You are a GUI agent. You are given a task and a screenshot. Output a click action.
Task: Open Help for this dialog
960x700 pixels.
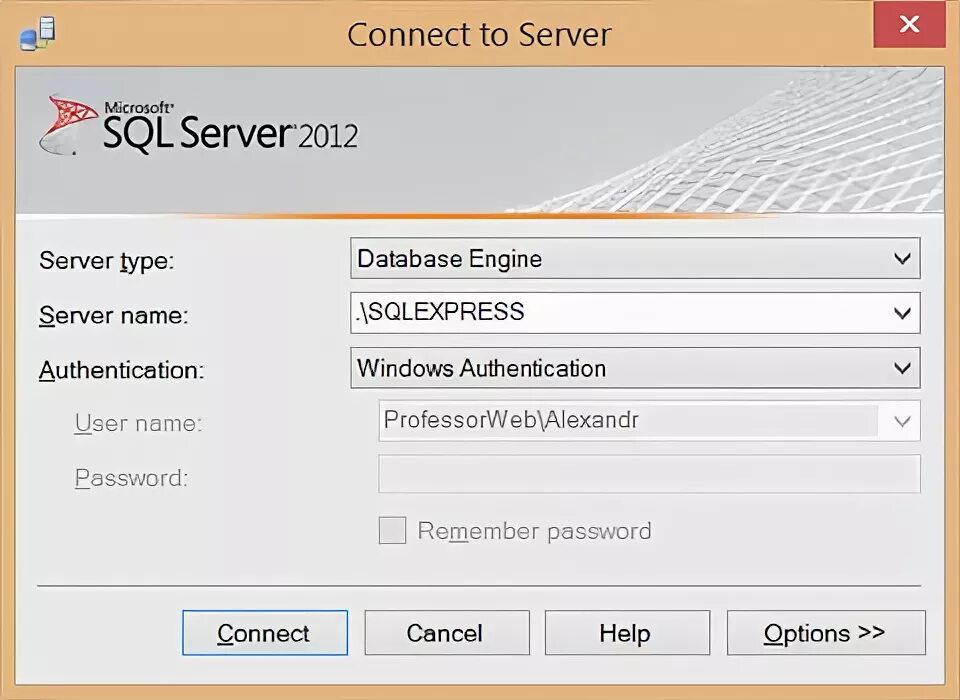[627, 633]
